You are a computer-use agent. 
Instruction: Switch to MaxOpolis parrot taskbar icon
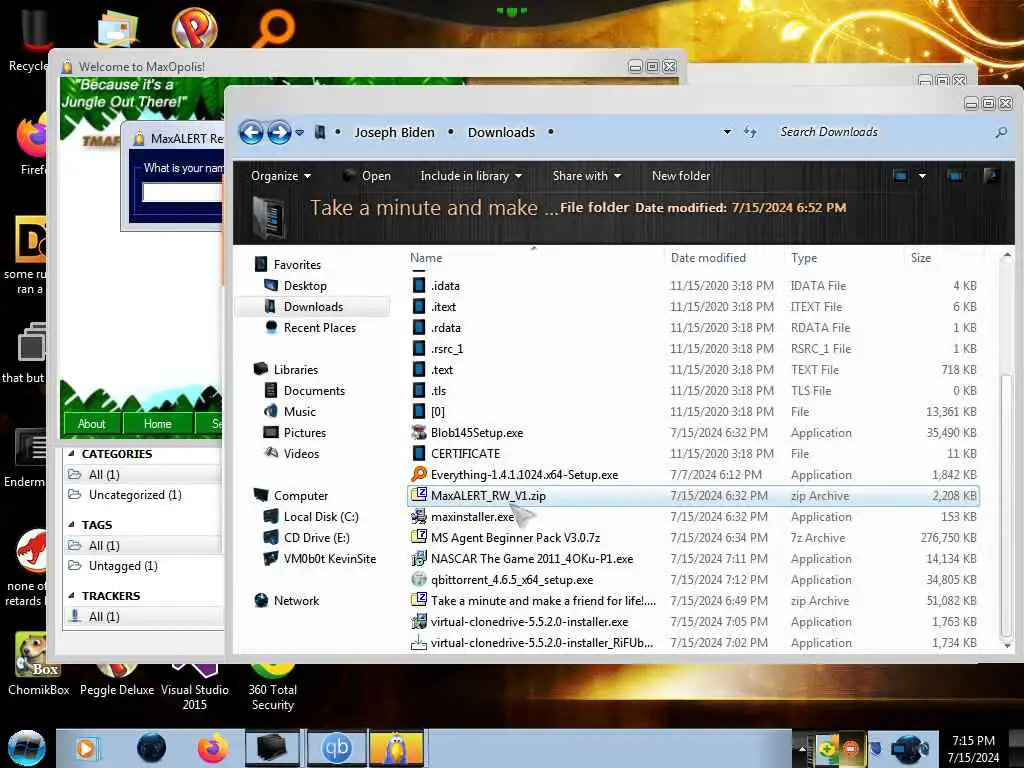tap(397, 748)
